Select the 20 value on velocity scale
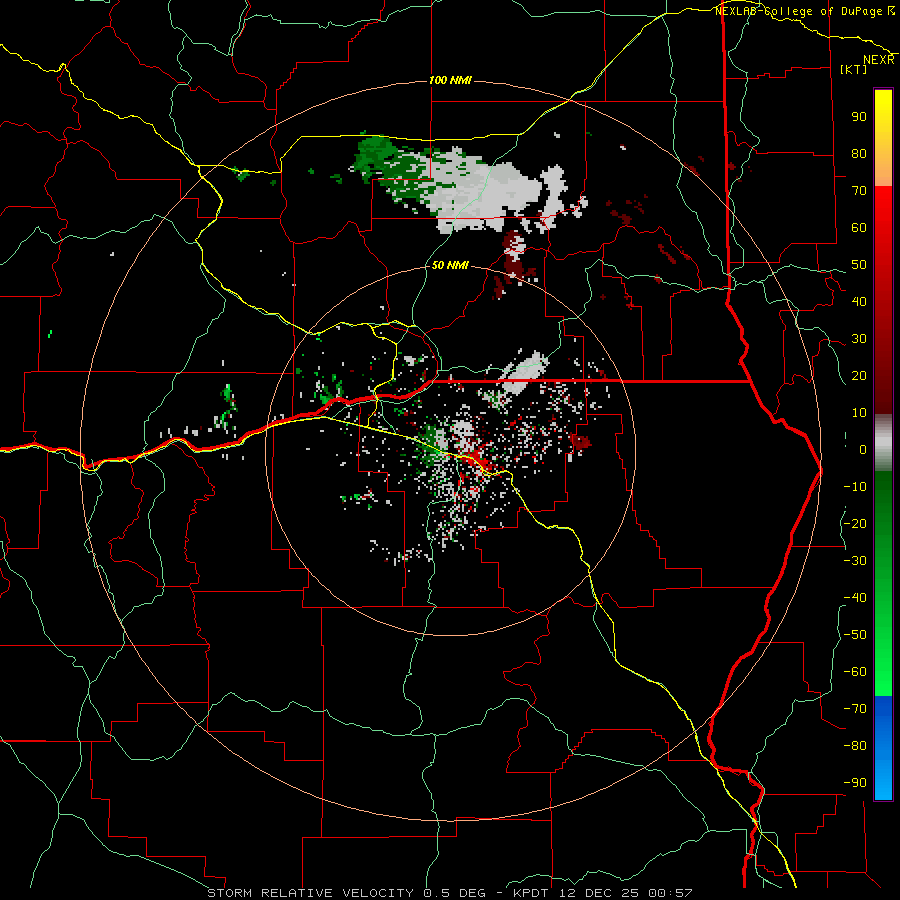Image resolution: width=900 pixels, height=900 pixels. coord(859,375)
